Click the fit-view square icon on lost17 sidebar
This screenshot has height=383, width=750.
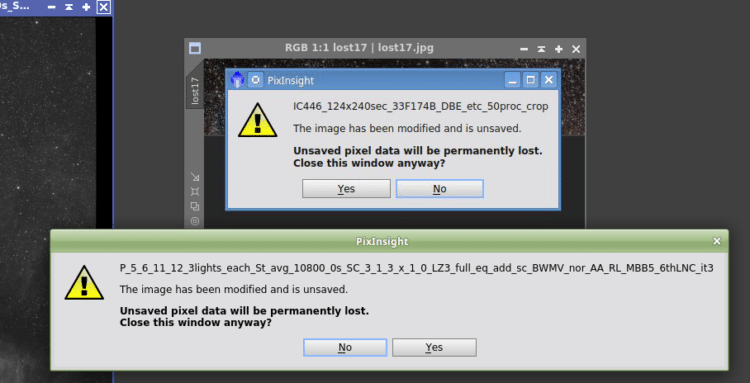point(195,191)
